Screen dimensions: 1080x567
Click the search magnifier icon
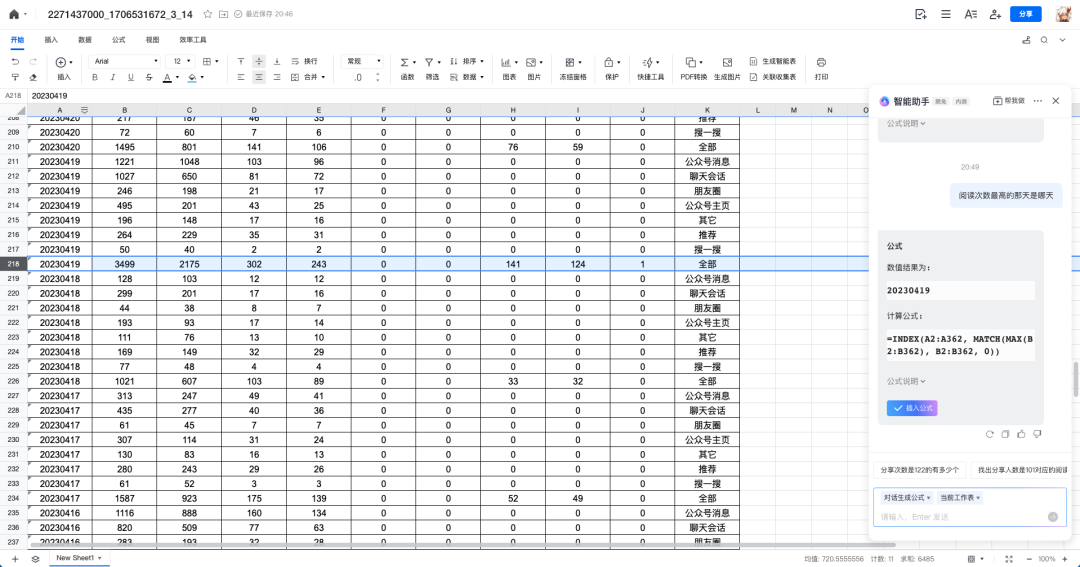(1044, 40)
